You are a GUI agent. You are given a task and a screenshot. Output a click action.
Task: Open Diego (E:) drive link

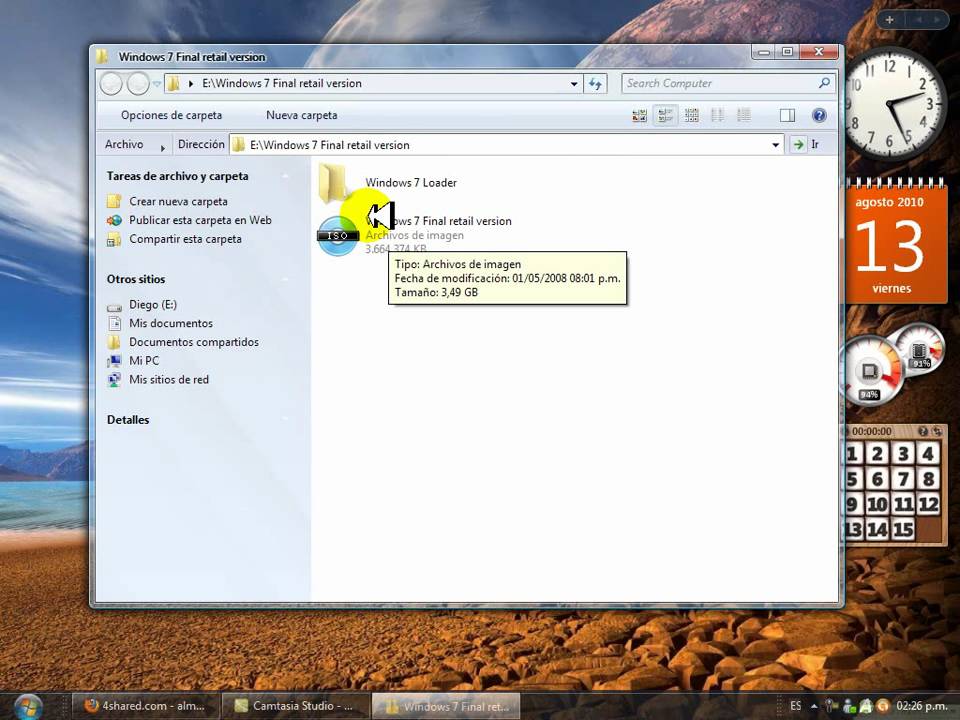[x=152, y=305]
